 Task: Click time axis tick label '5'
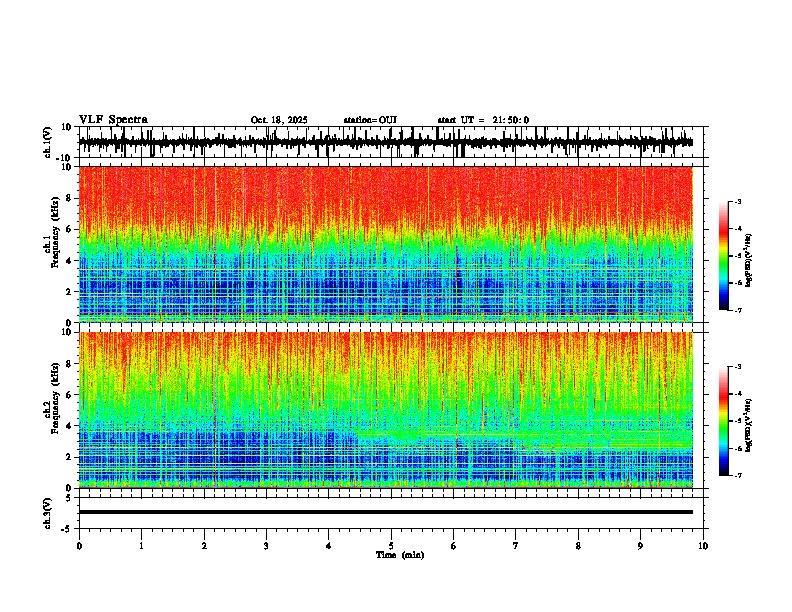(391, 546)
